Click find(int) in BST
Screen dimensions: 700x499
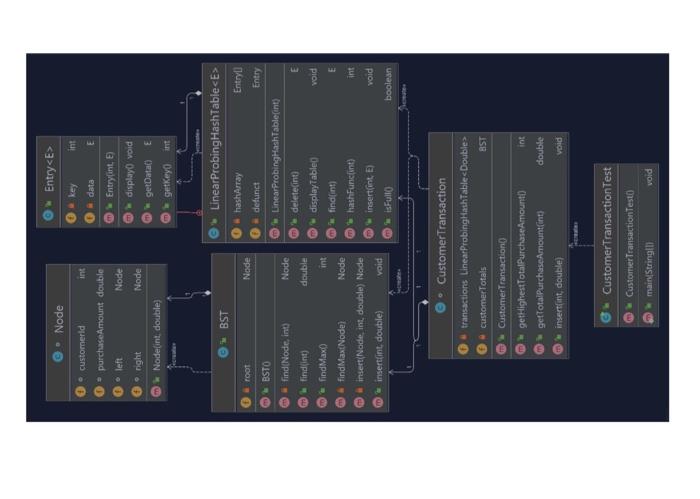coord(303,366)
